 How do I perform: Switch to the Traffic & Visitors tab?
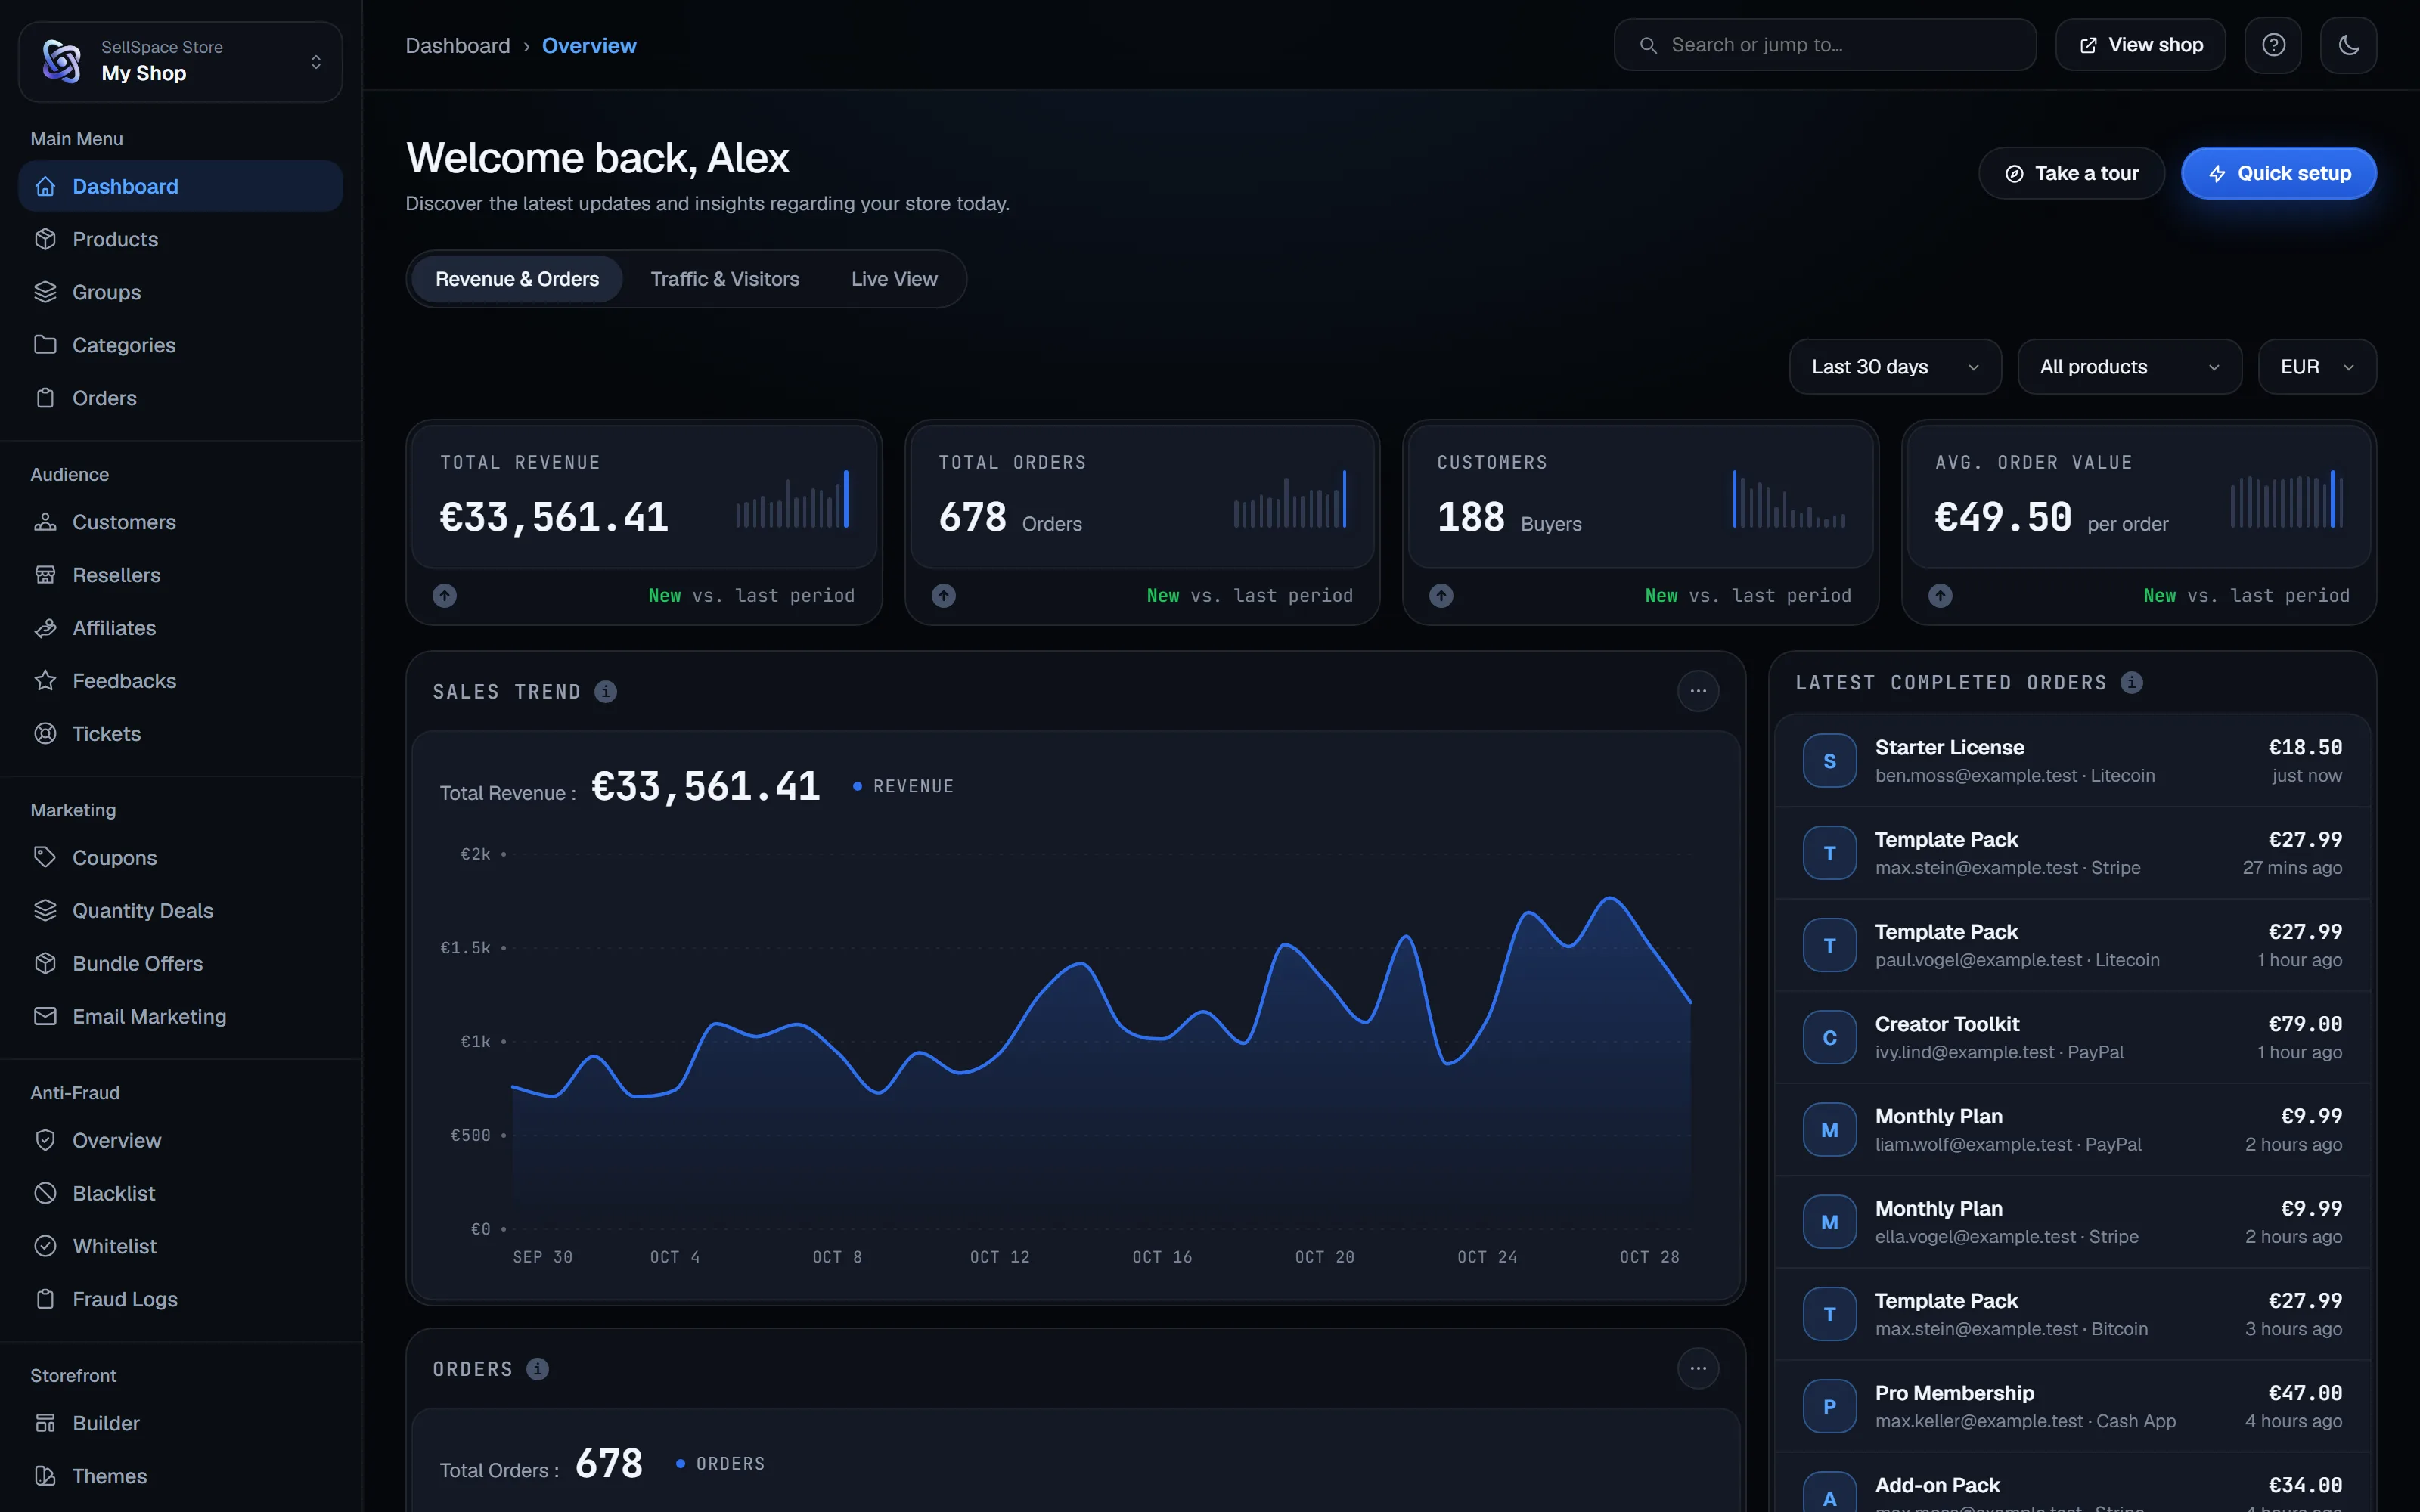click(725, 279)
